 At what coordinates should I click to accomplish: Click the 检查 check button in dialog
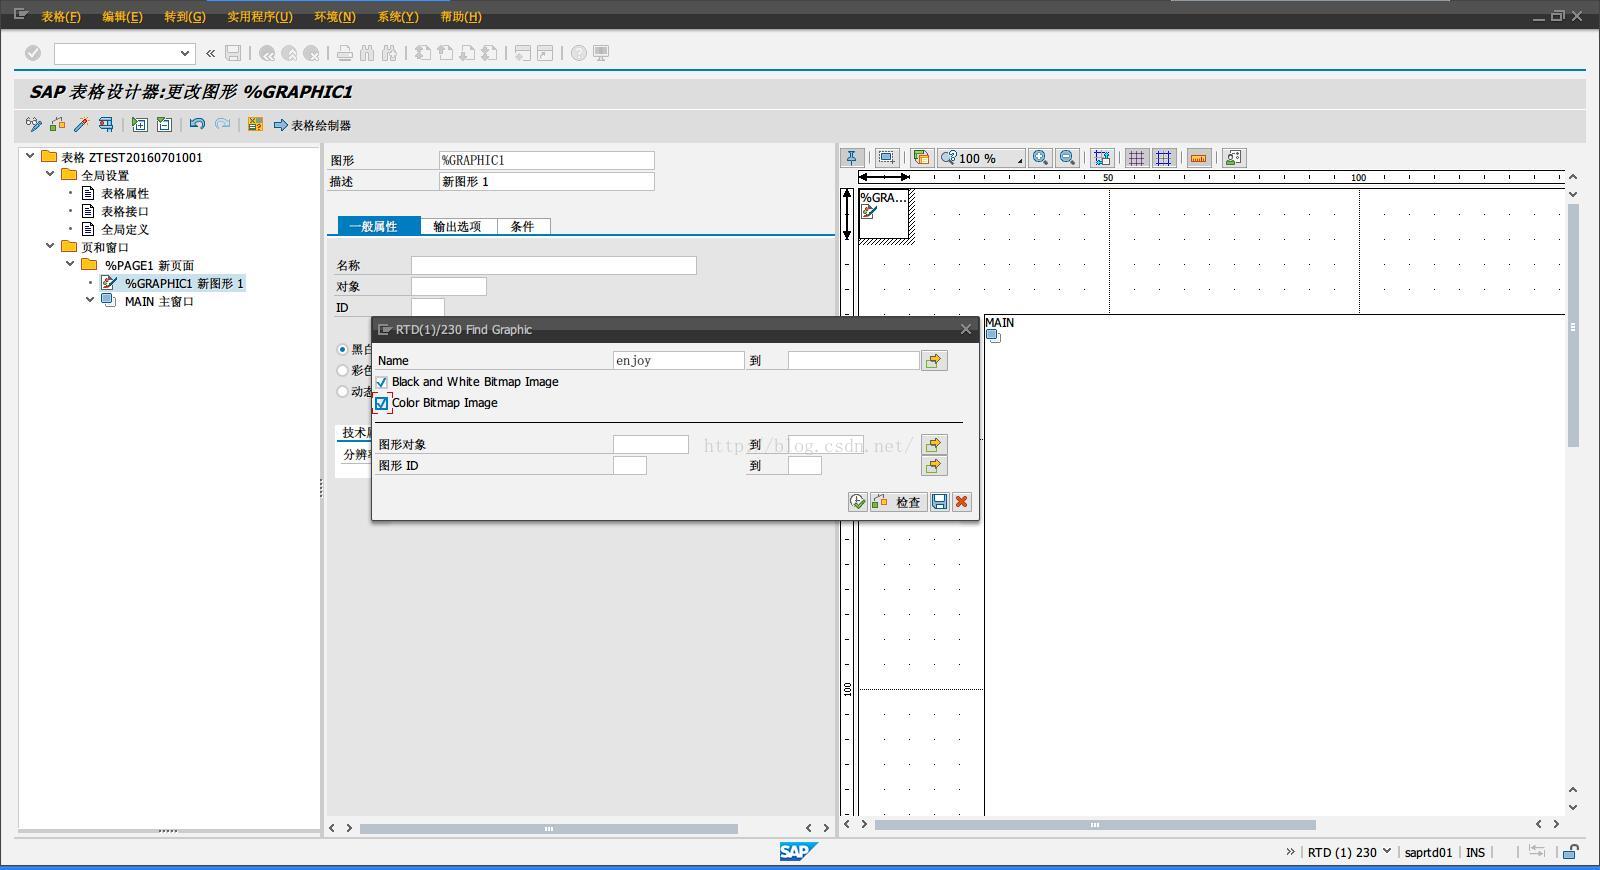(898, 502)
